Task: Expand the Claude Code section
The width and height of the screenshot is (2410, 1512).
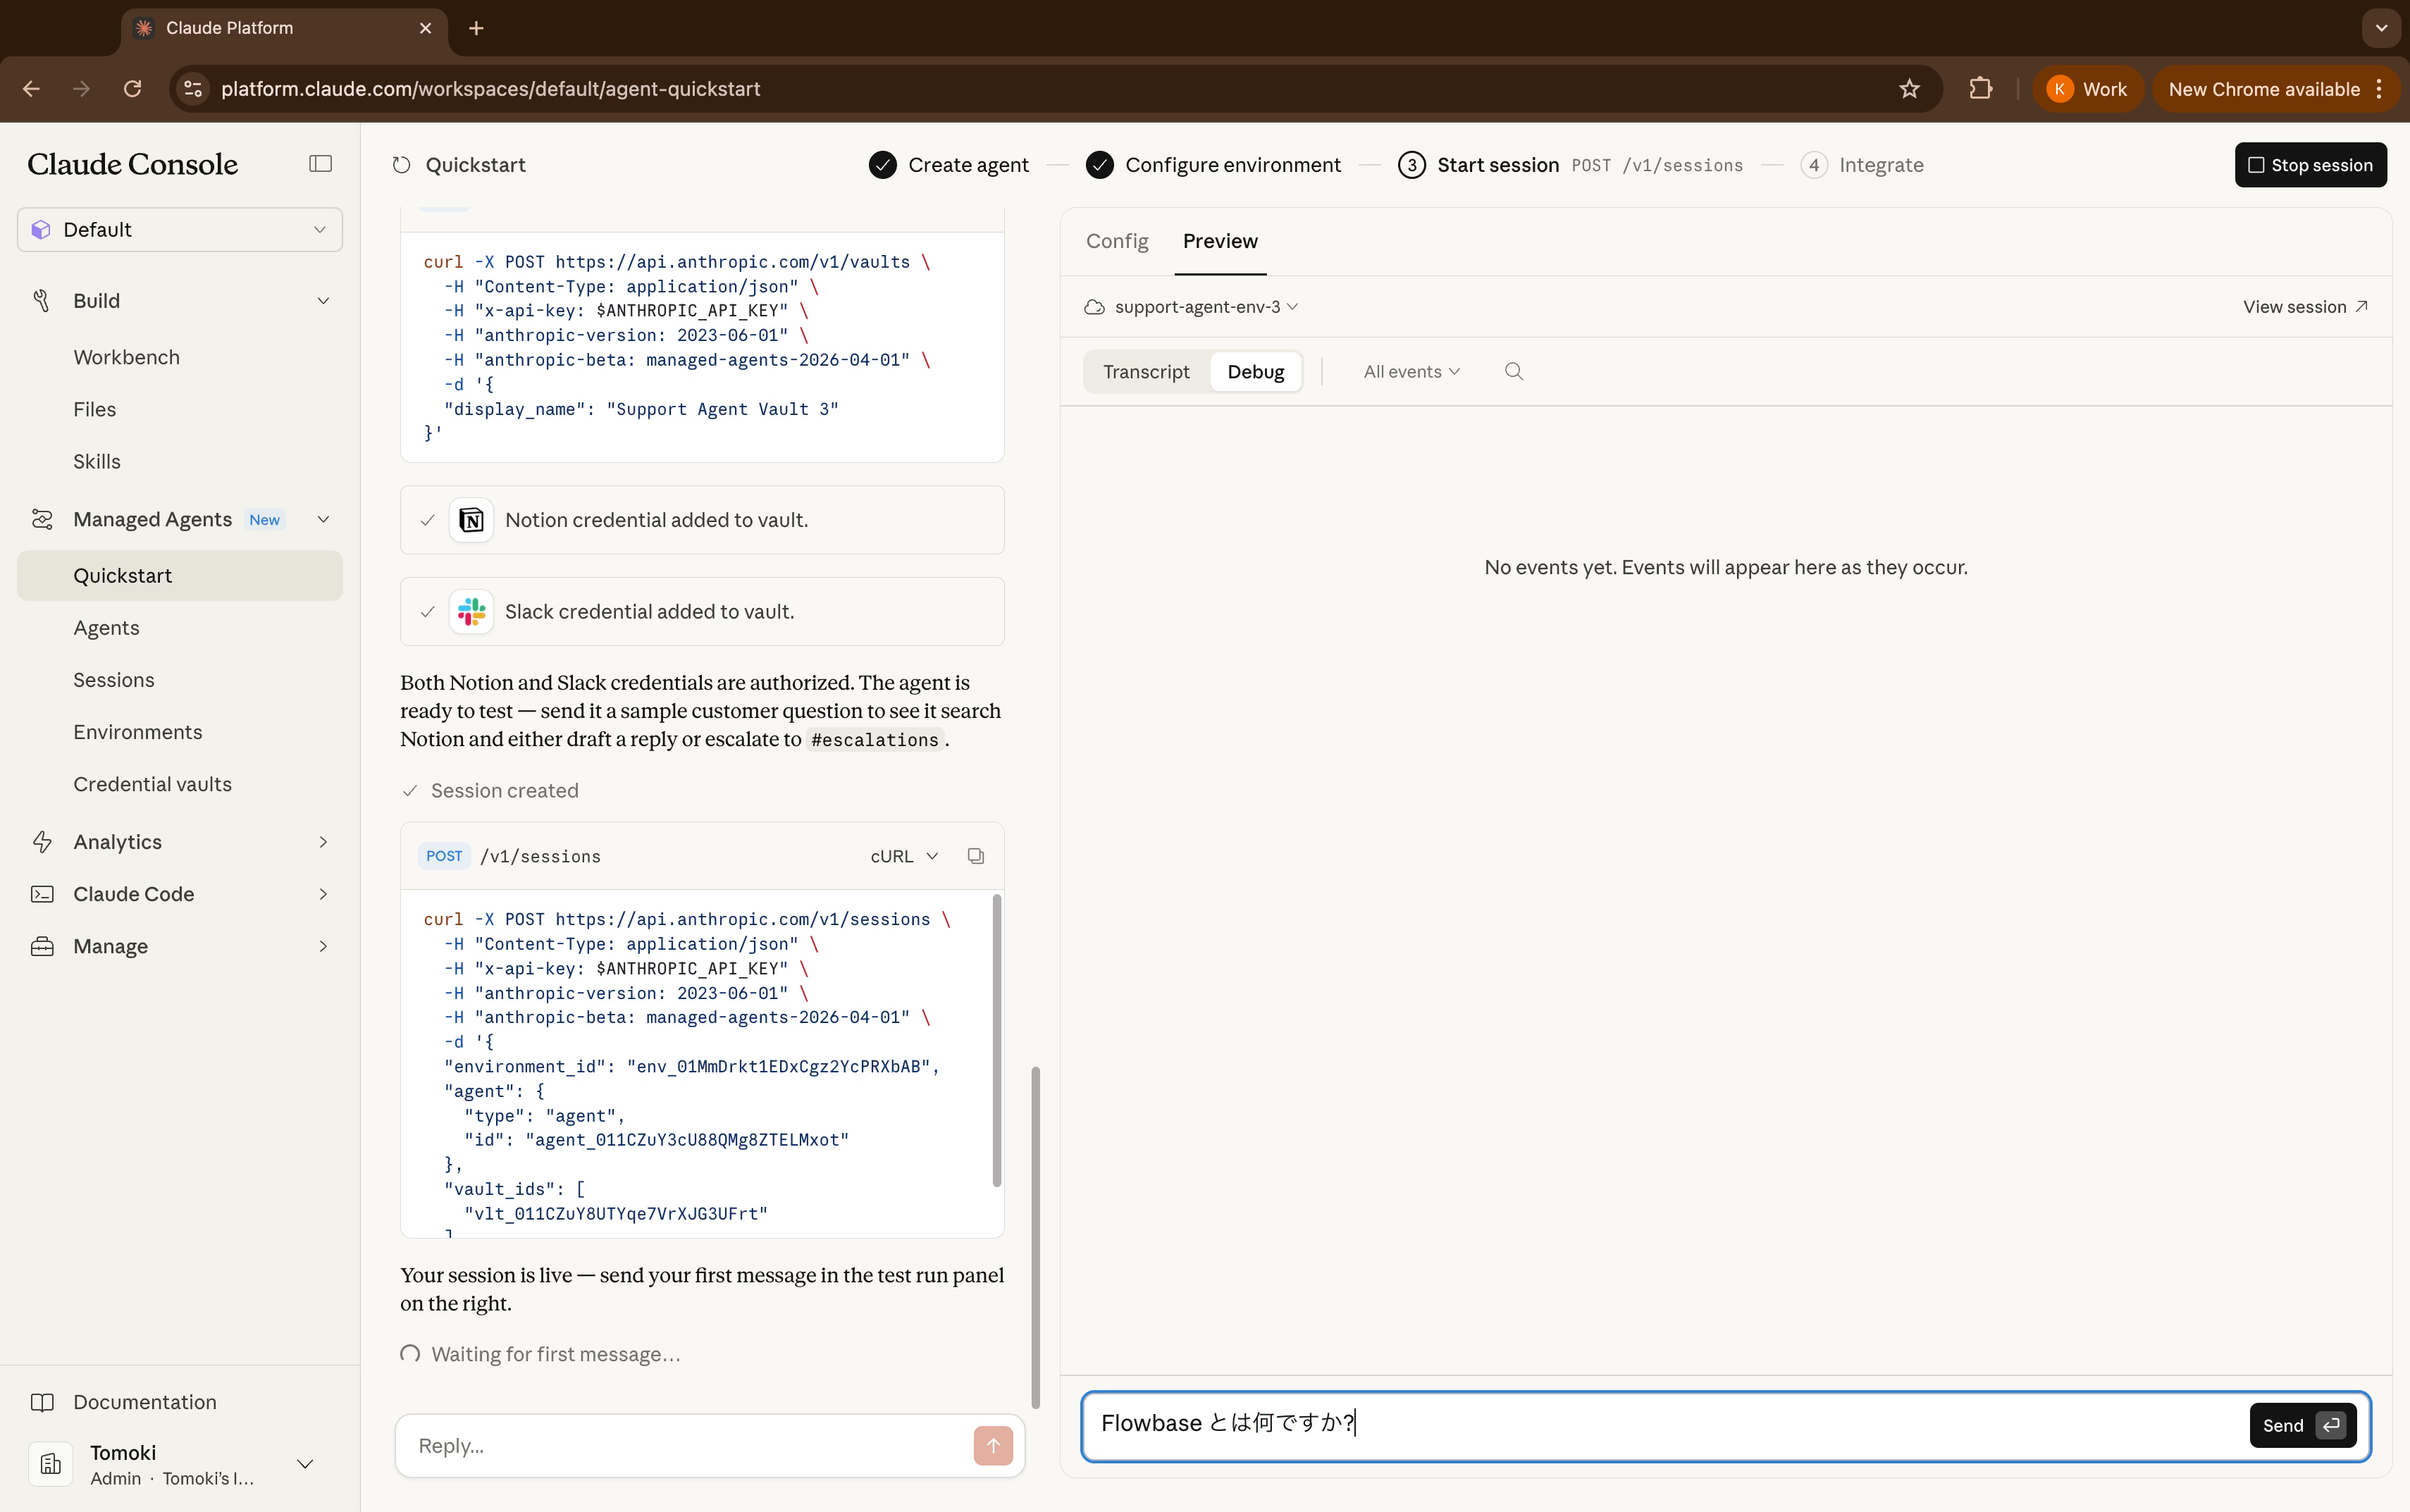Action: 323,894
